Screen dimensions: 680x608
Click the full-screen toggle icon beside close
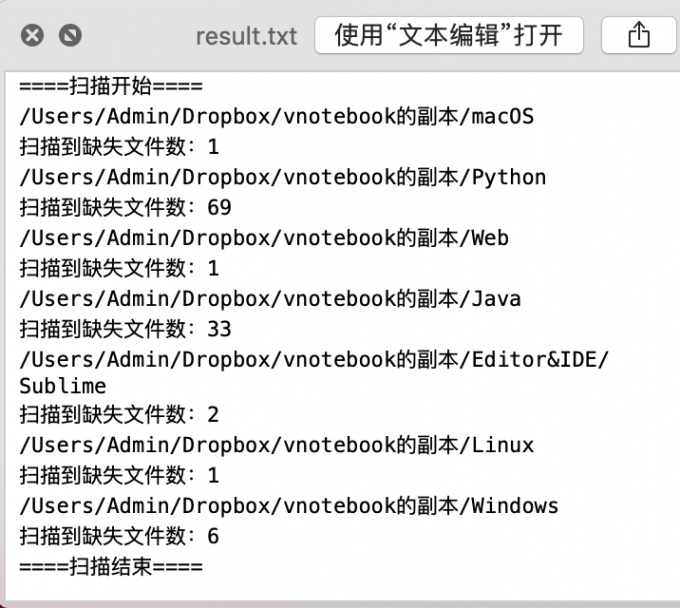pyautogui.click(x=70, y=35)
